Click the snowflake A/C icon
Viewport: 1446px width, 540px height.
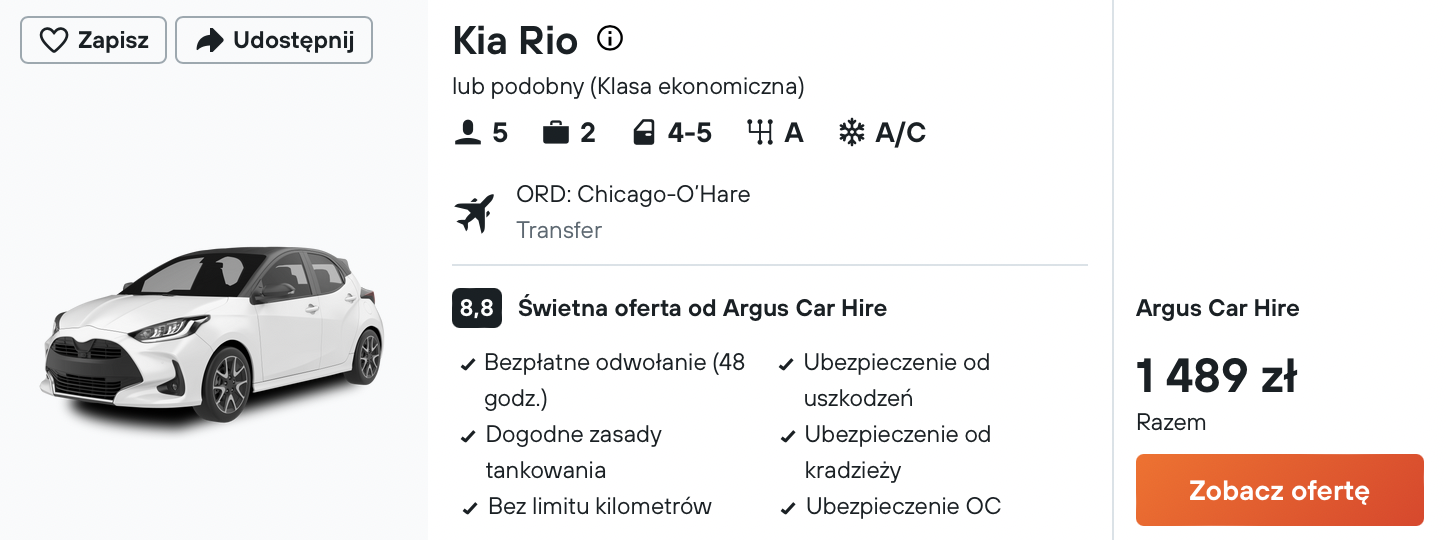click(851, 133)
